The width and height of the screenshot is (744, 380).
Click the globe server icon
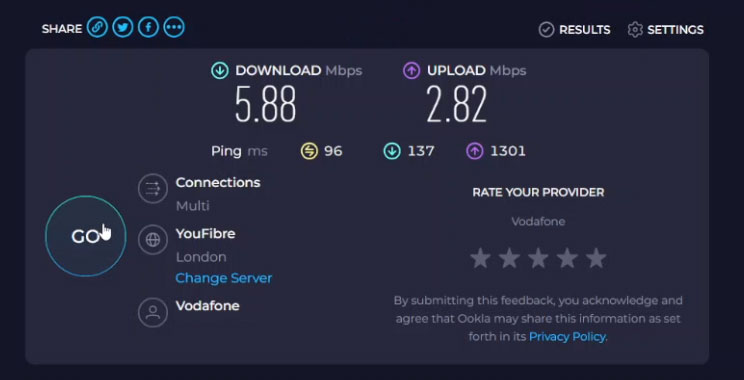pos(153,240)
